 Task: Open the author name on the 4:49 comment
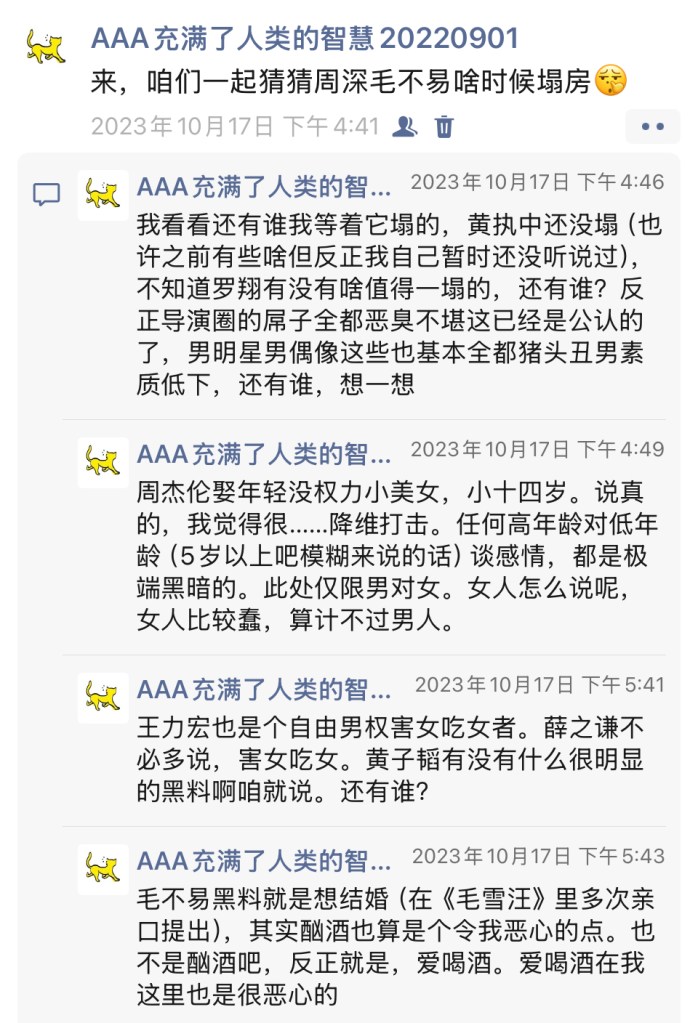pyautogui.click(x=264, y=455)
